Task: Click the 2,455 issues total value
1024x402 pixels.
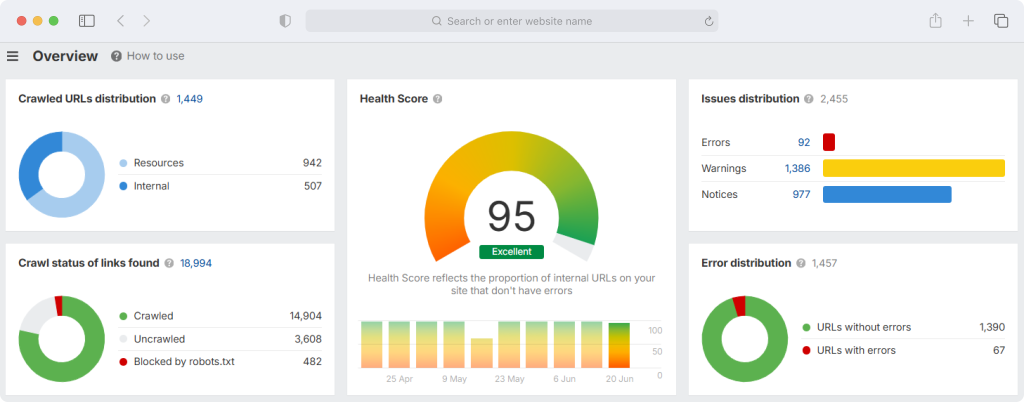Action: pos(834,99)
